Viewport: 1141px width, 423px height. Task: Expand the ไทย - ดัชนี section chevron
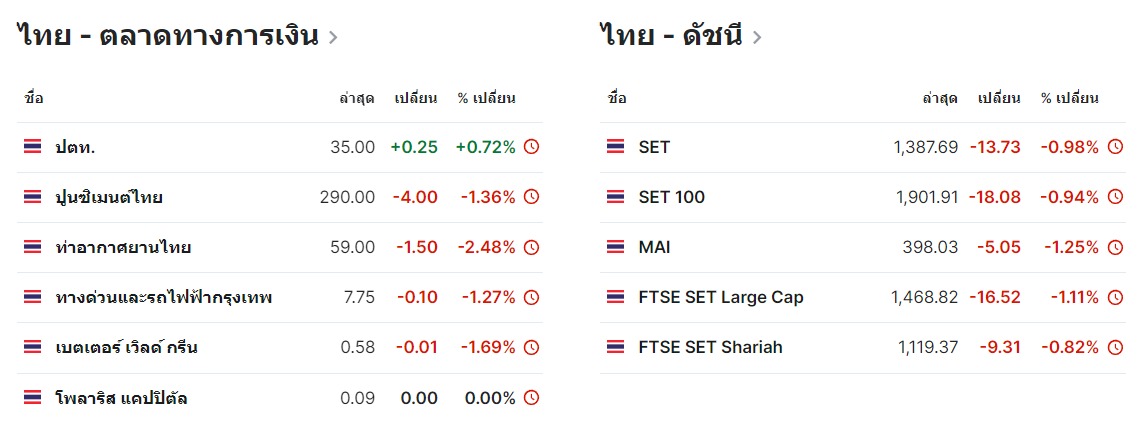[757, 37]
